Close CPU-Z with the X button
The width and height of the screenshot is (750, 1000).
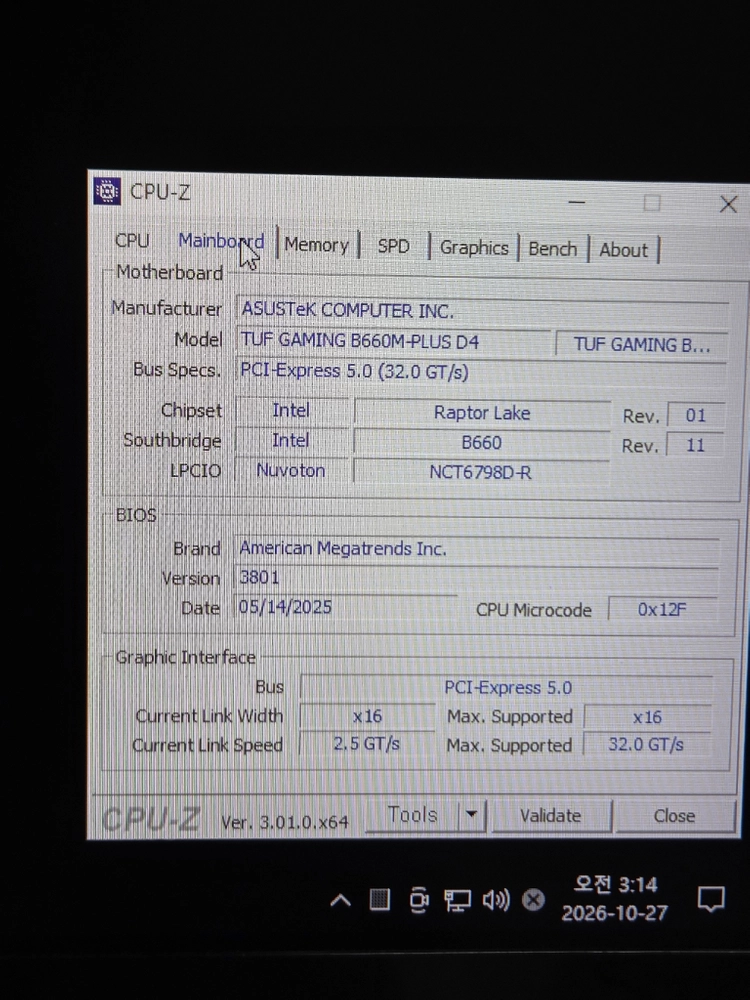coord(728,204)
